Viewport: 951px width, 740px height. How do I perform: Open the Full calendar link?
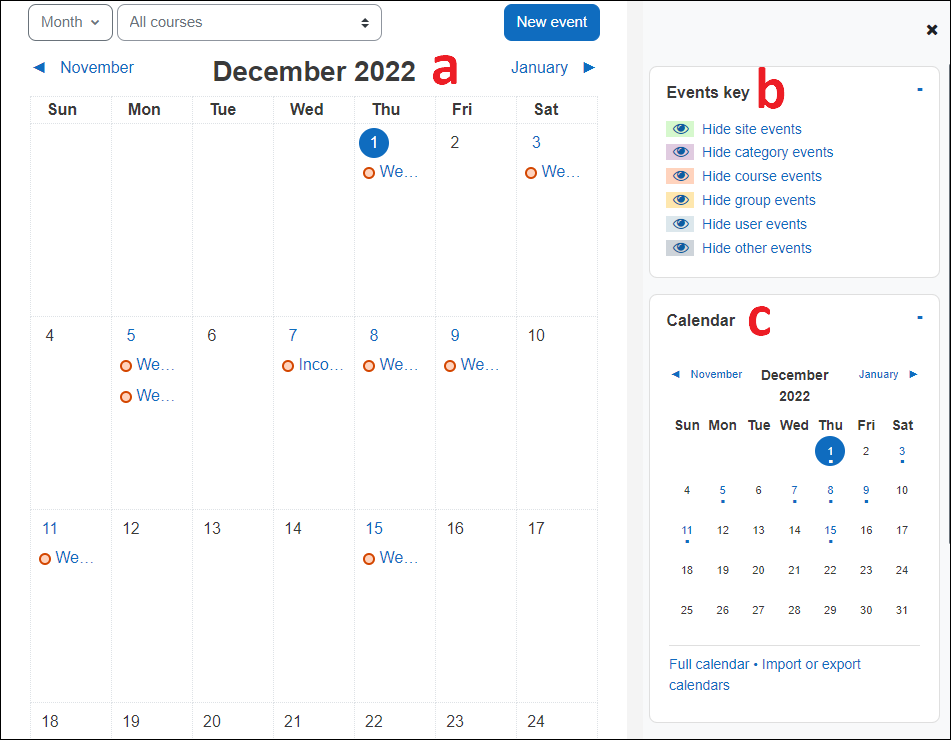[x=709, y=663]
